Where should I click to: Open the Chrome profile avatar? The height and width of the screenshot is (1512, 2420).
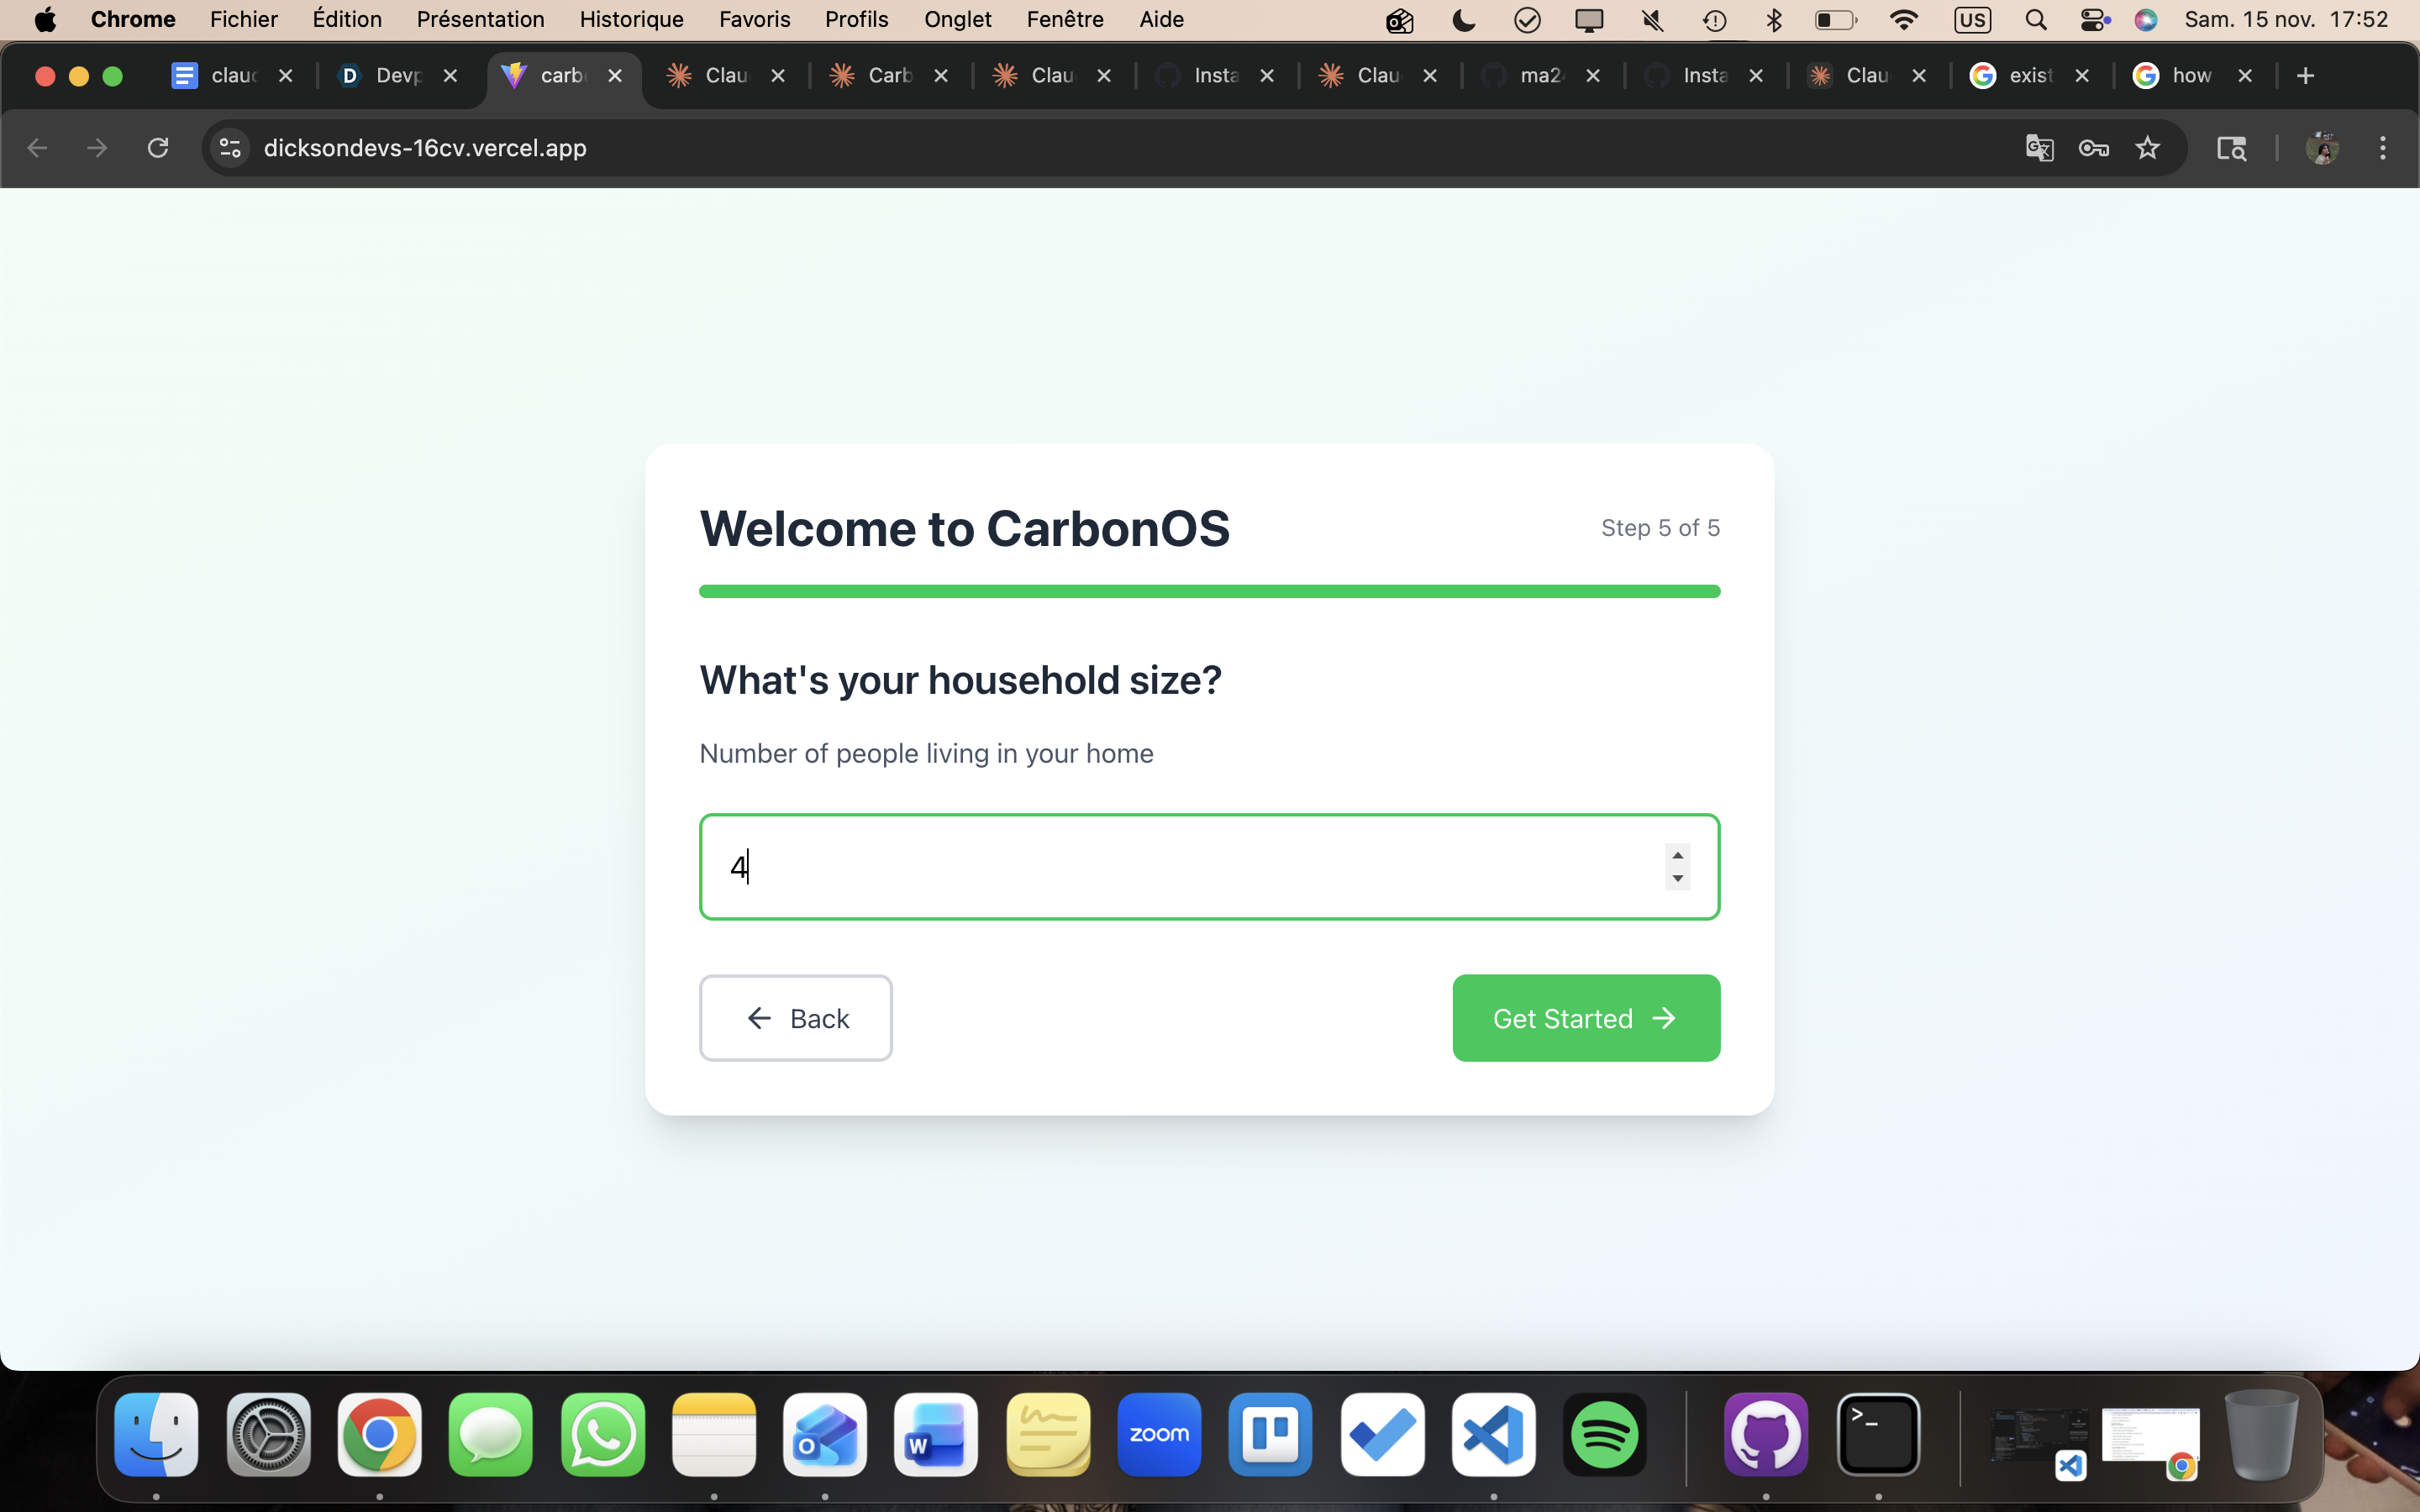[x=2321, y=148]
